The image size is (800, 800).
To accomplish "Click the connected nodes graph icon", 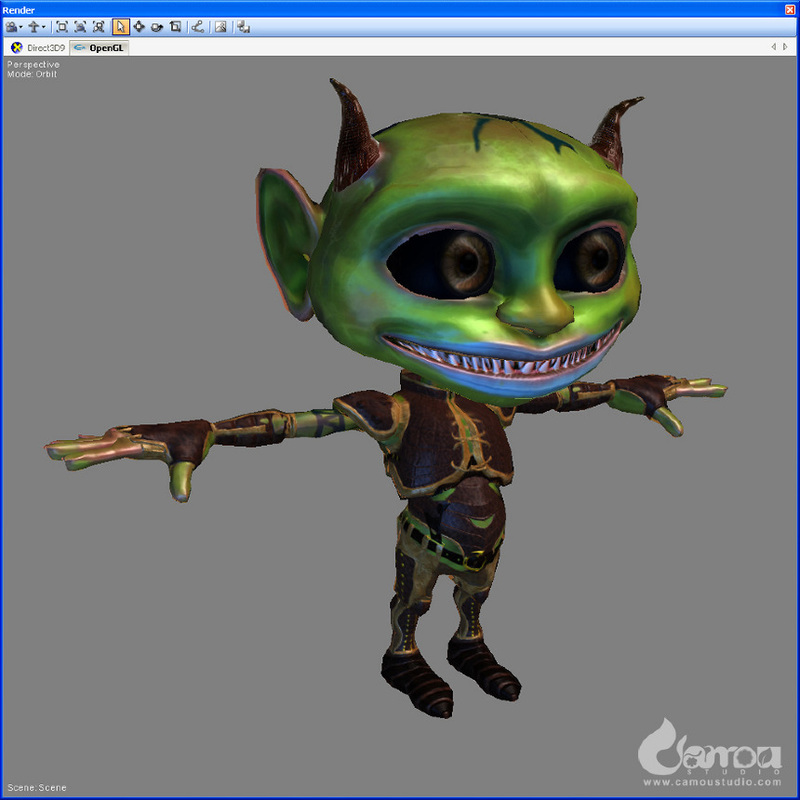I will click(x=198, y=27).
